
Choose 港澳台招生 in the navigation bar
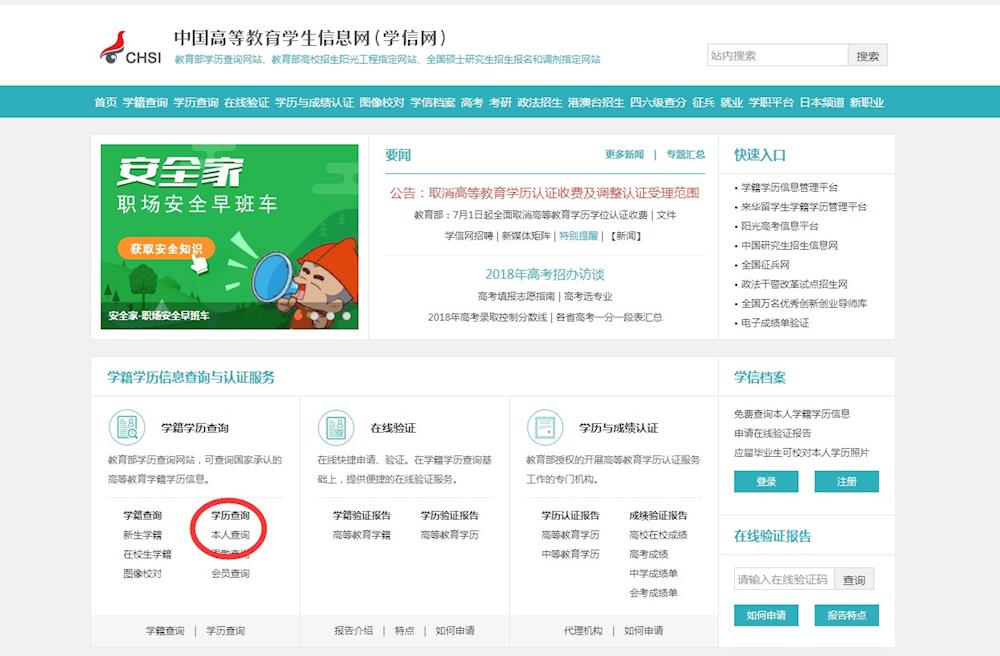596,102
